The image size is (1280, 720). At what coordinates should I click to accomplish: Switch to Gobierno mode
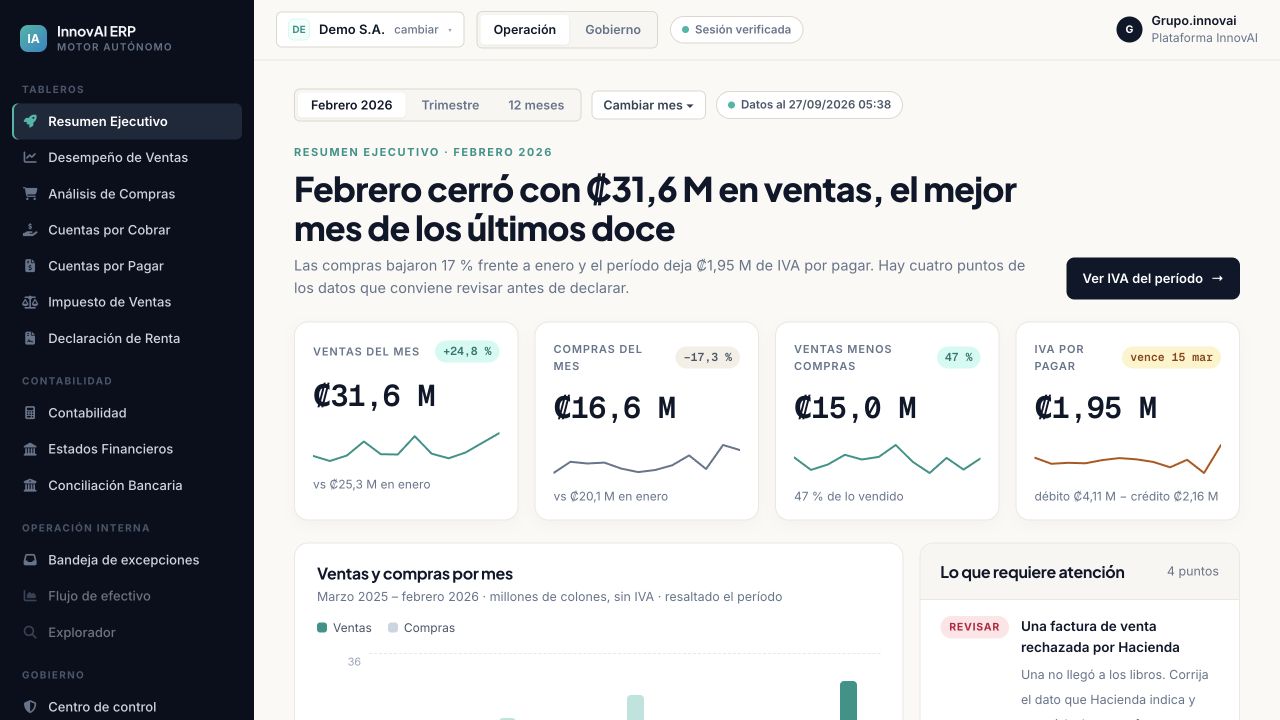tap(613, 30)
